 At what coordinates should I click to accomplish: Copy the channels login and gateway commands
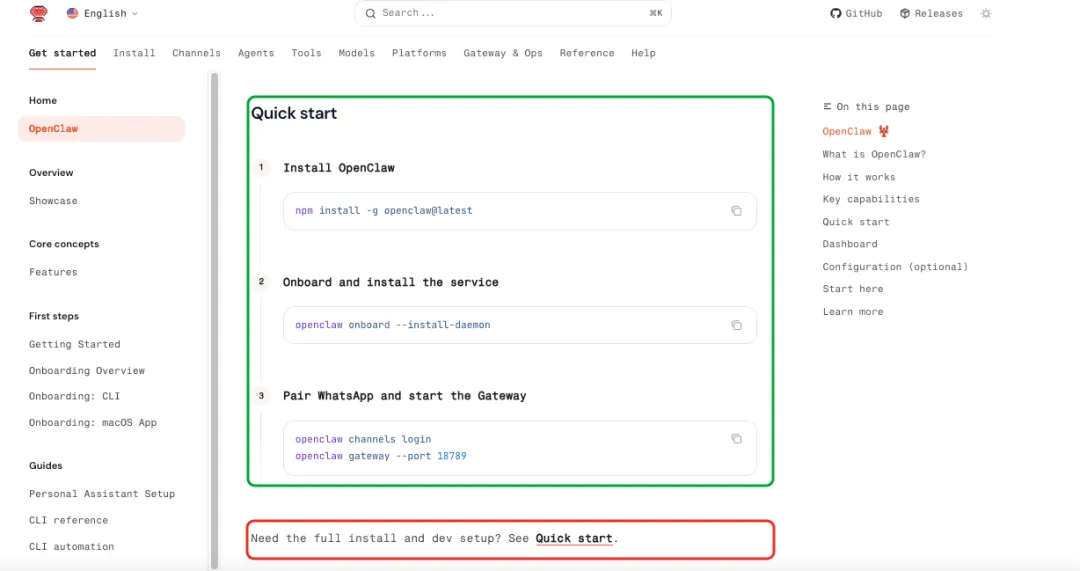tap(736, 439)
